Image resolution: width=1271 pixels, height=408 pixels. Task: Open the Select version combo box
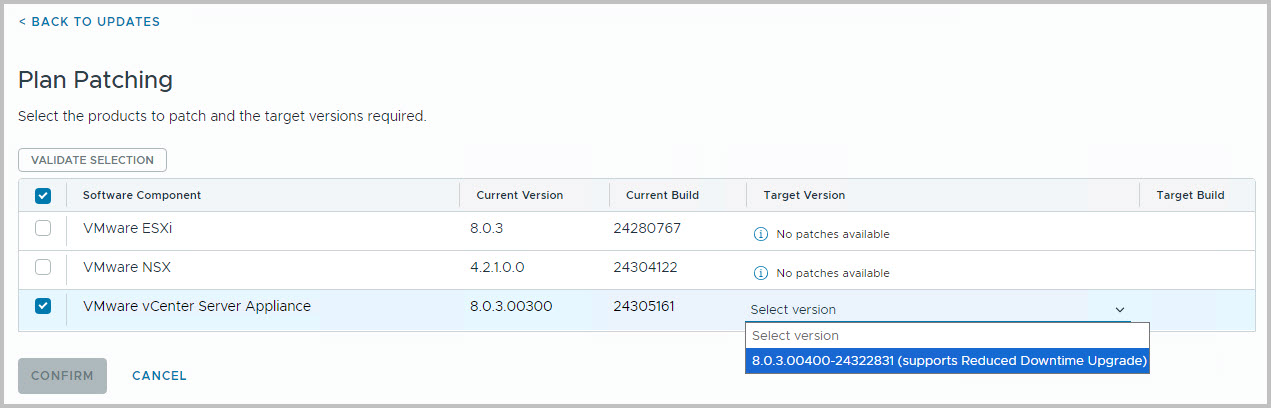tap(938, 310)
